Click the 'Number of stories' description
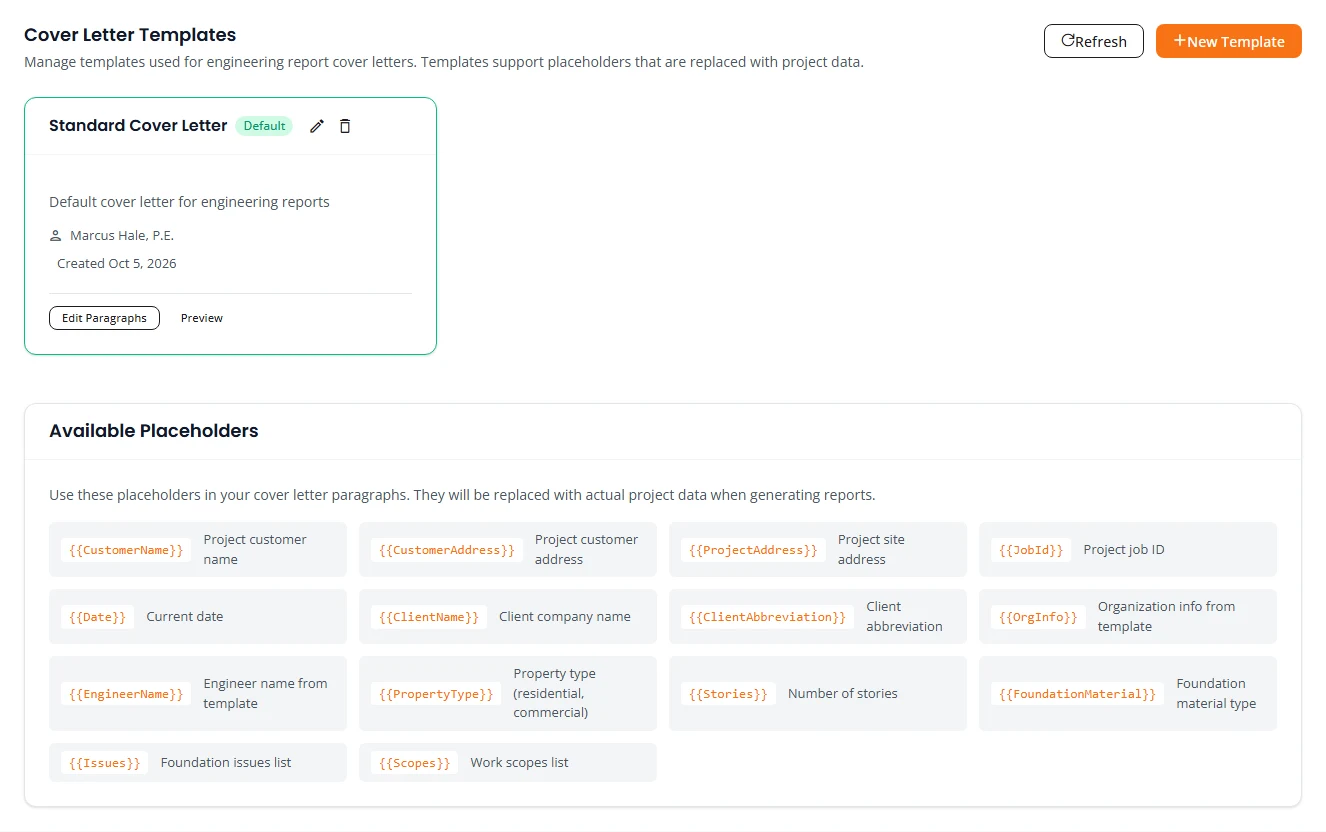This screenshot has width=1326, height=832. tap(843, 694)
